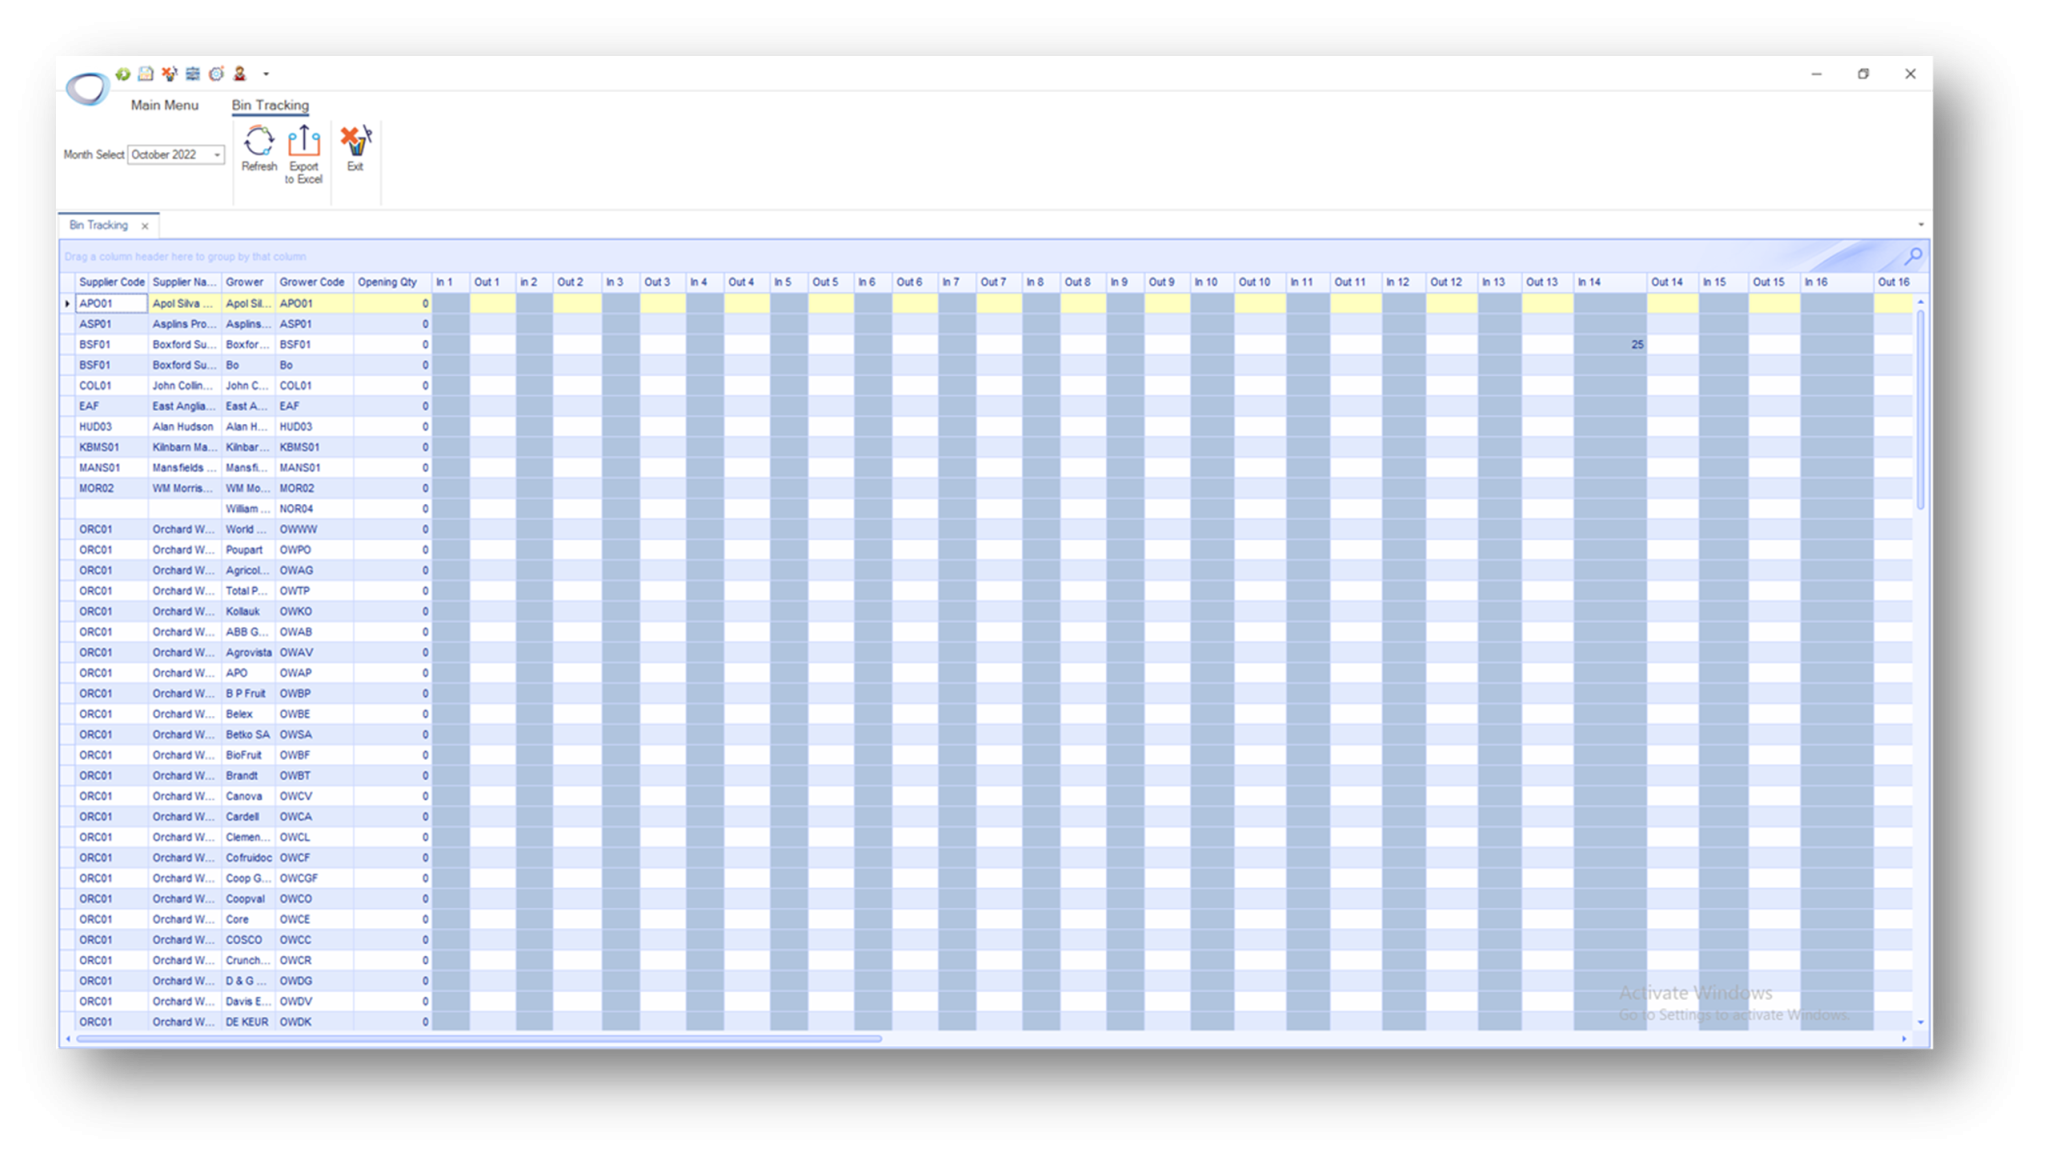The width and height of the screenshot is (2048, 1164).
Task: Select the Bin Tracking ribbon tab
Action: [269, 105]
